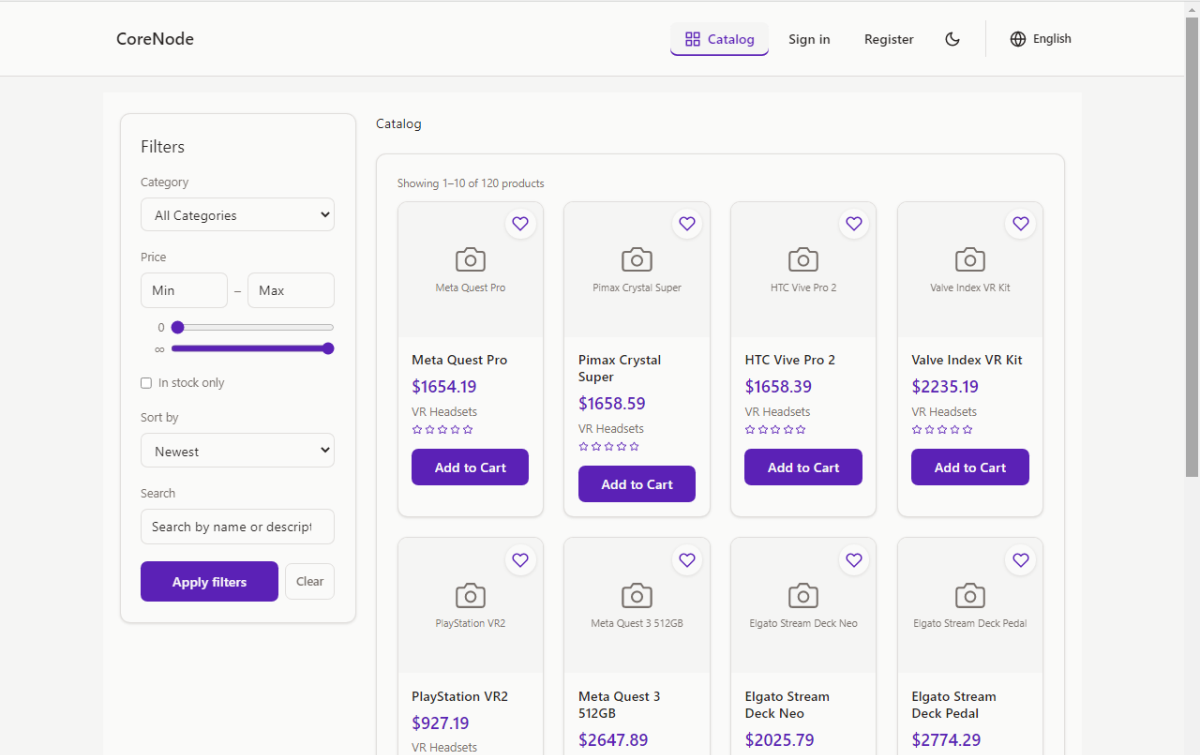Favorite the Elgato Stream Deck Neo
Viewport: 1200px width, 755px height.
click(x=853, y=560)
